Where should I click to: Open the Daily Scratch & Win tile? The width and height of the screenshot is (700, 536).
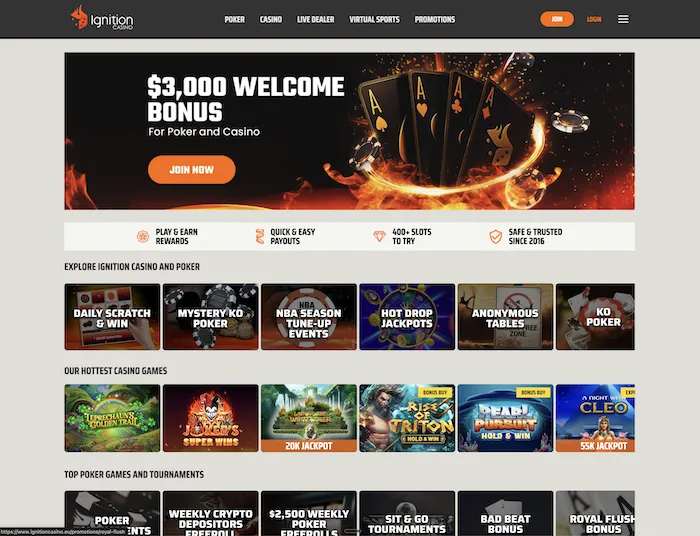pos(112,316)
